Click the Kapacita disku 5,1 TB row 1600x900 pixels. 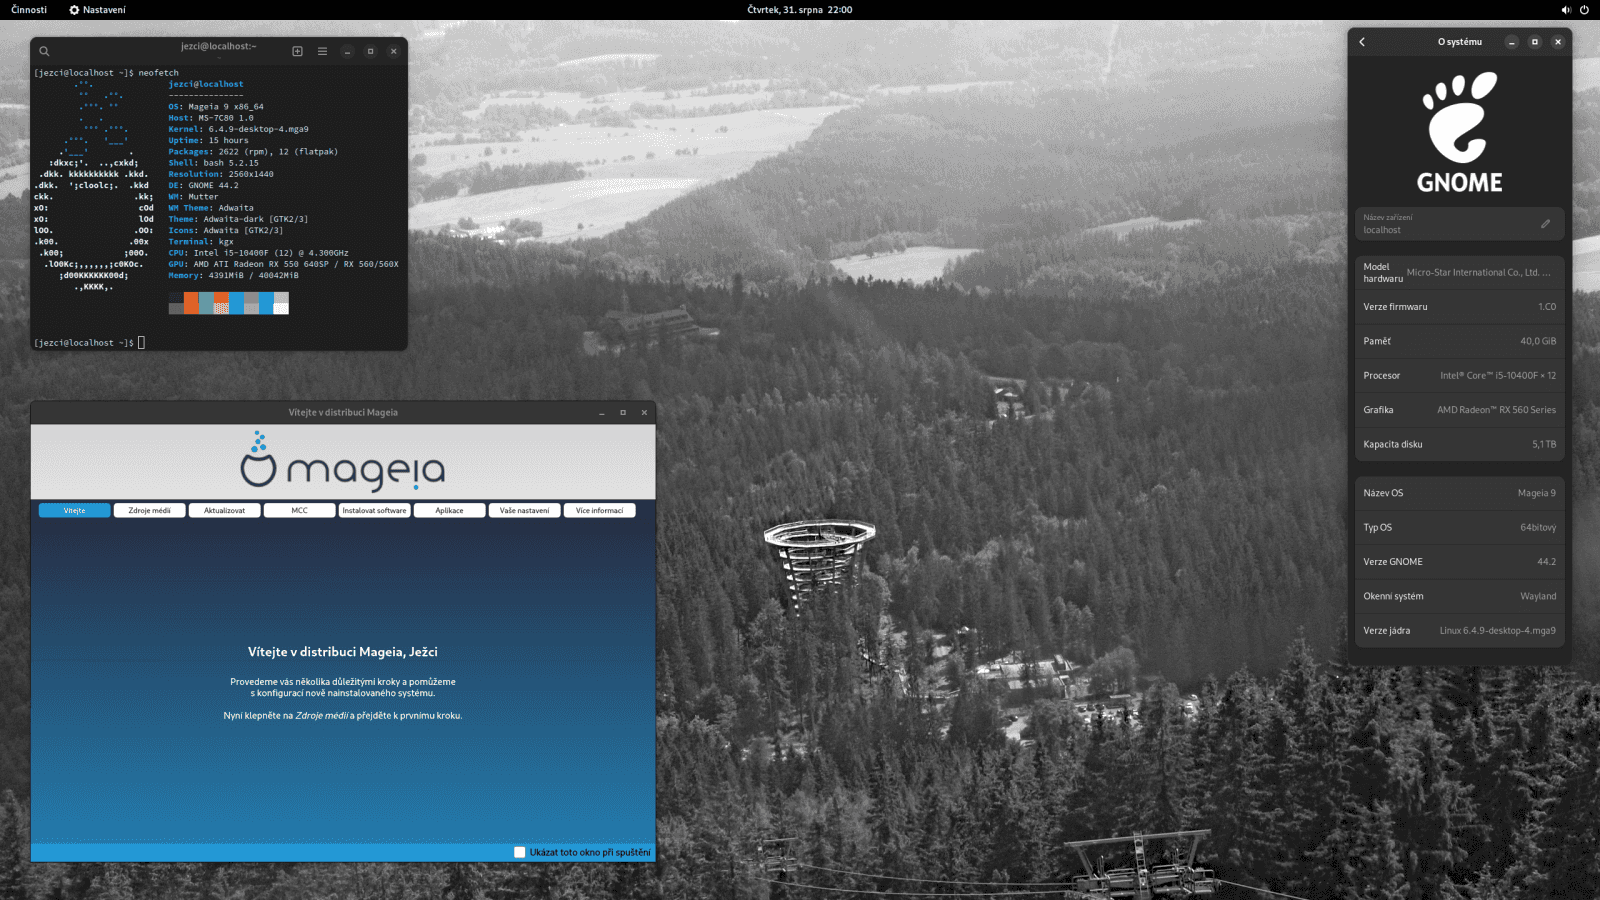1460,444
